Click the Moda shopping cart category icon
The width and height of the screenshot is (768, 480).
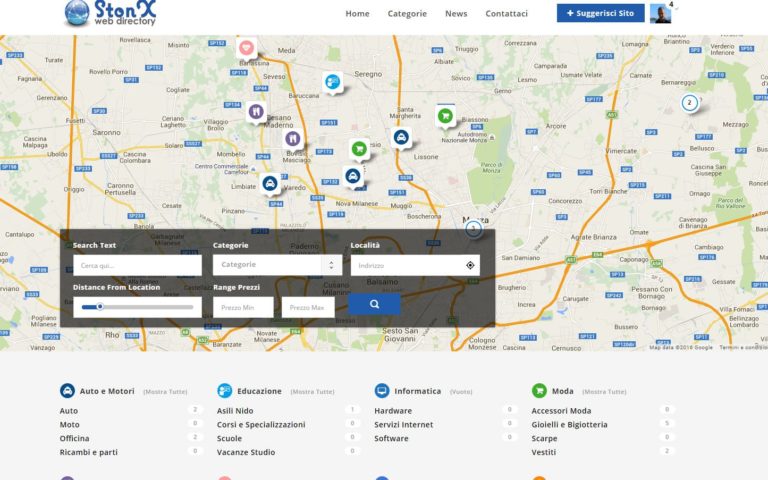coord(539,391)
